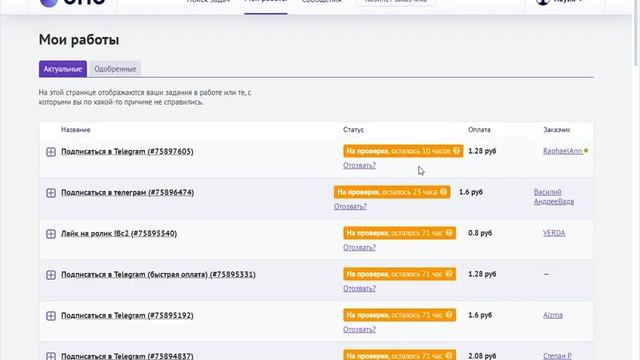This screenshot has height=360, width=640.
Task: Switch to the Актуальные tab
Action: 63,69
